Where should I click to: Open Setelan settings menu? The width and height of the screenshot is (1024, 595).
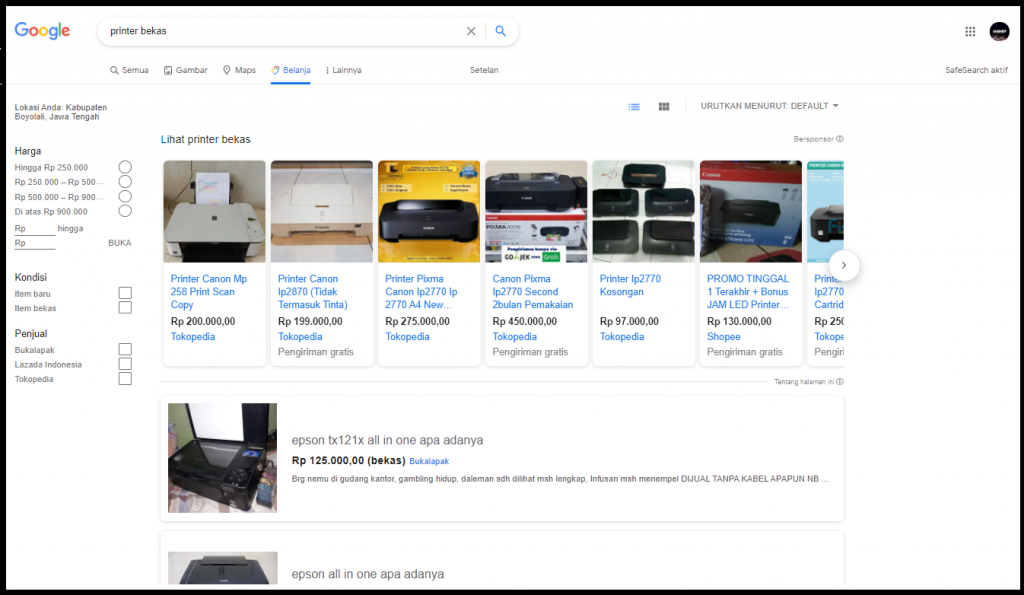pyautogui.click(x=484, y=70)
